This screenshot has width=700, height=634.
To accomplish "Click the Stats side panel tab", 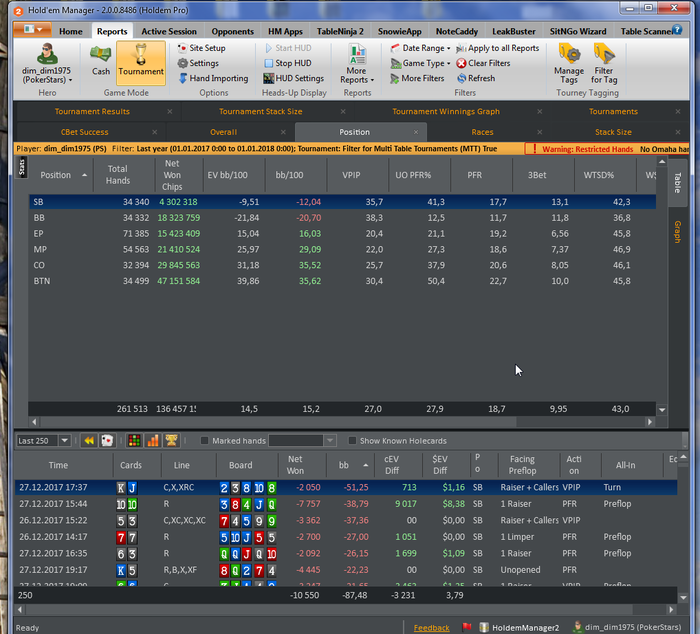I will (x=22, y=167).
